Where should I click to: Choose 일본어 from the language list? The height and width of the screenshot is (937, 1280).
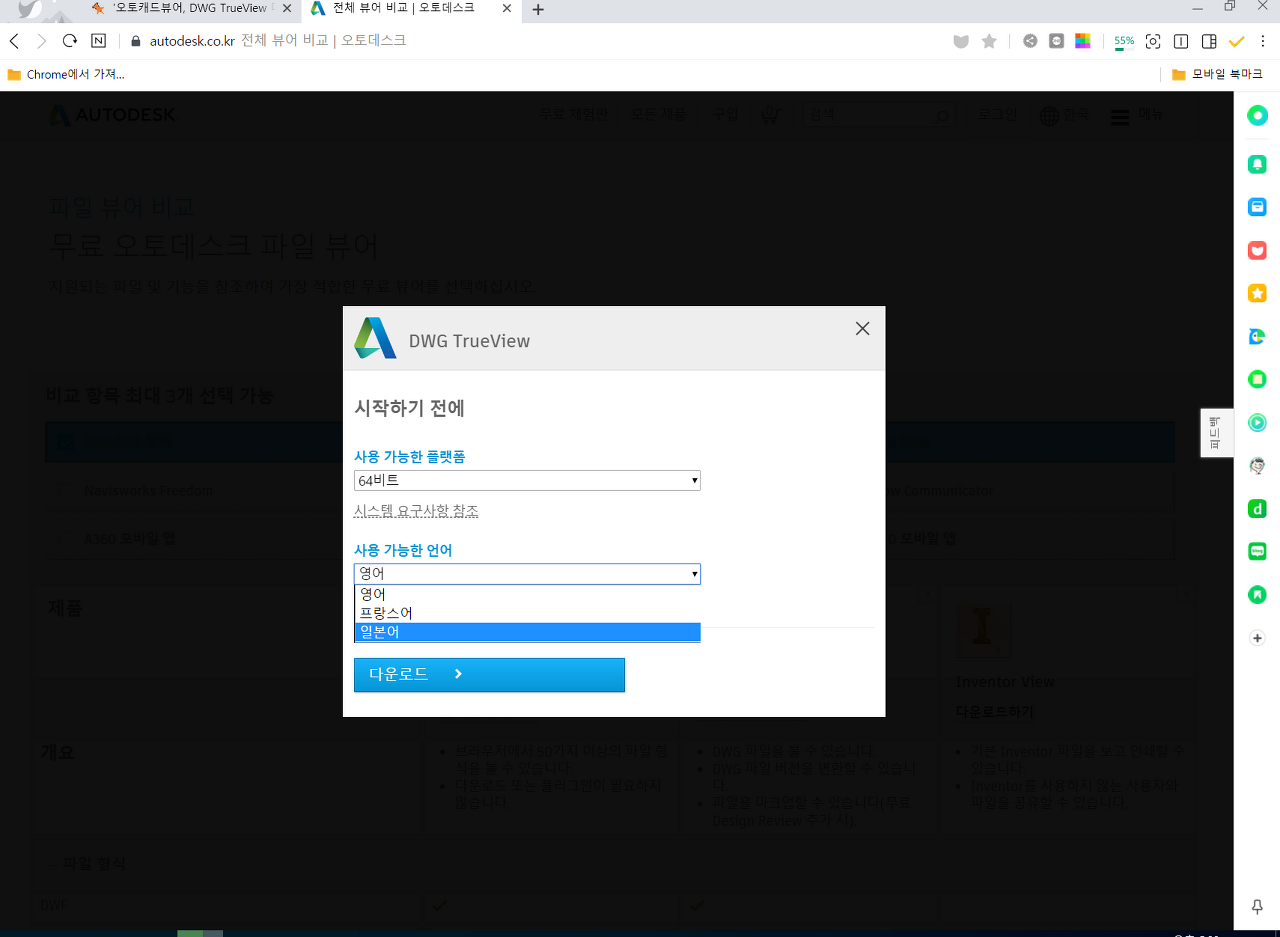pyautogui.click(x=527, y=632)
